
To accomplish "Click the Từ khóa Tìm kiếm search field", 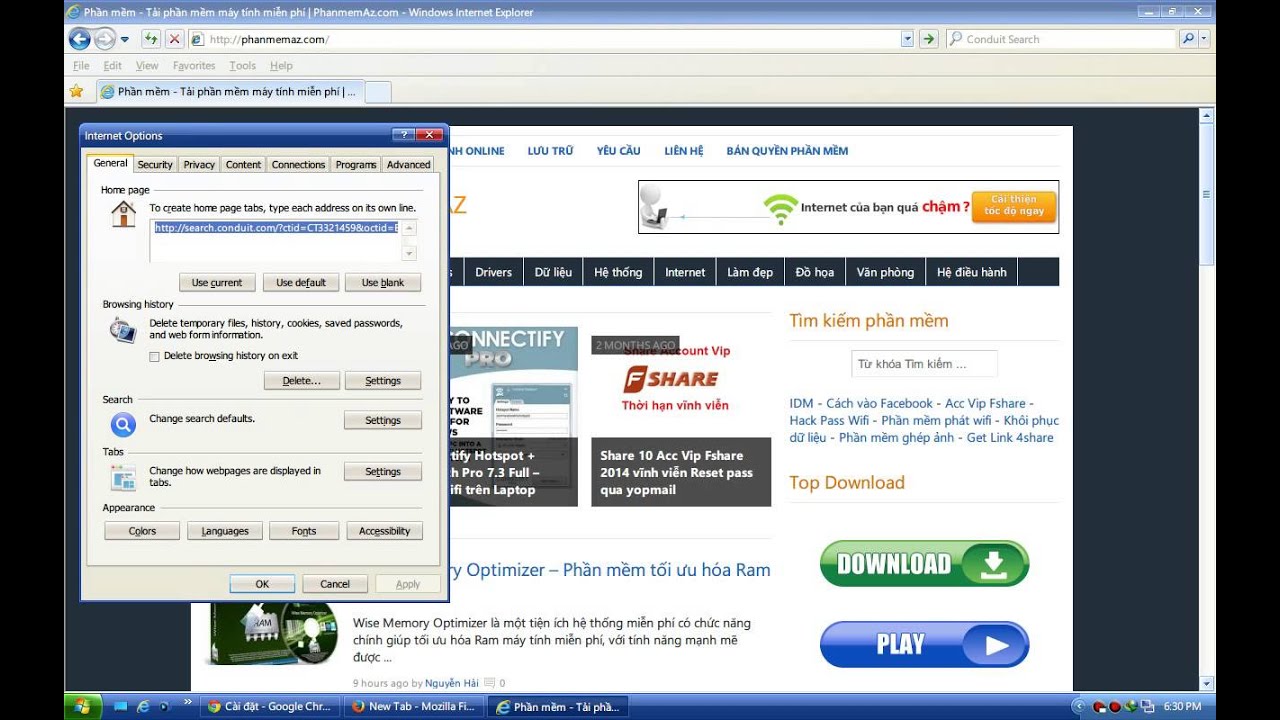I will click(x=924, y=364).
